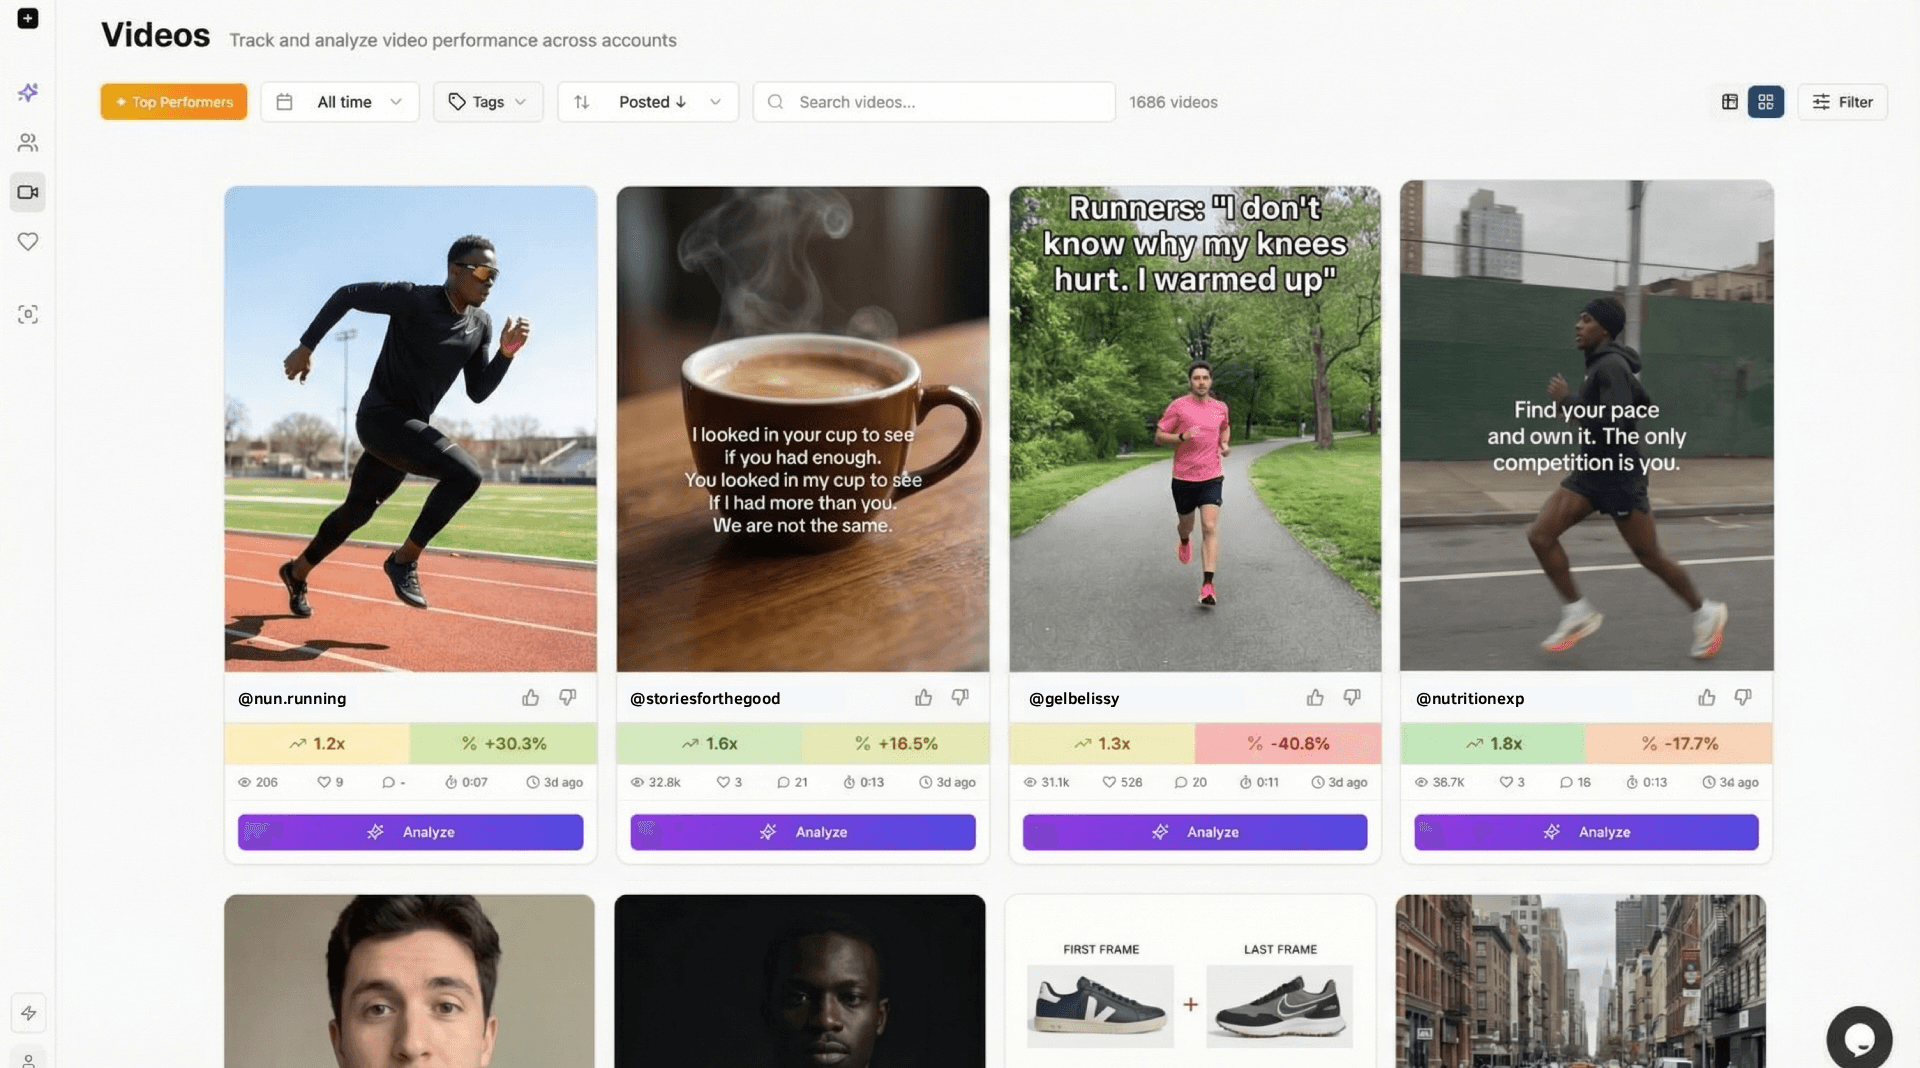This screenshot has height=1068, width=1920.
Task: Open the Tags filter dropdown
Action: 488,101
